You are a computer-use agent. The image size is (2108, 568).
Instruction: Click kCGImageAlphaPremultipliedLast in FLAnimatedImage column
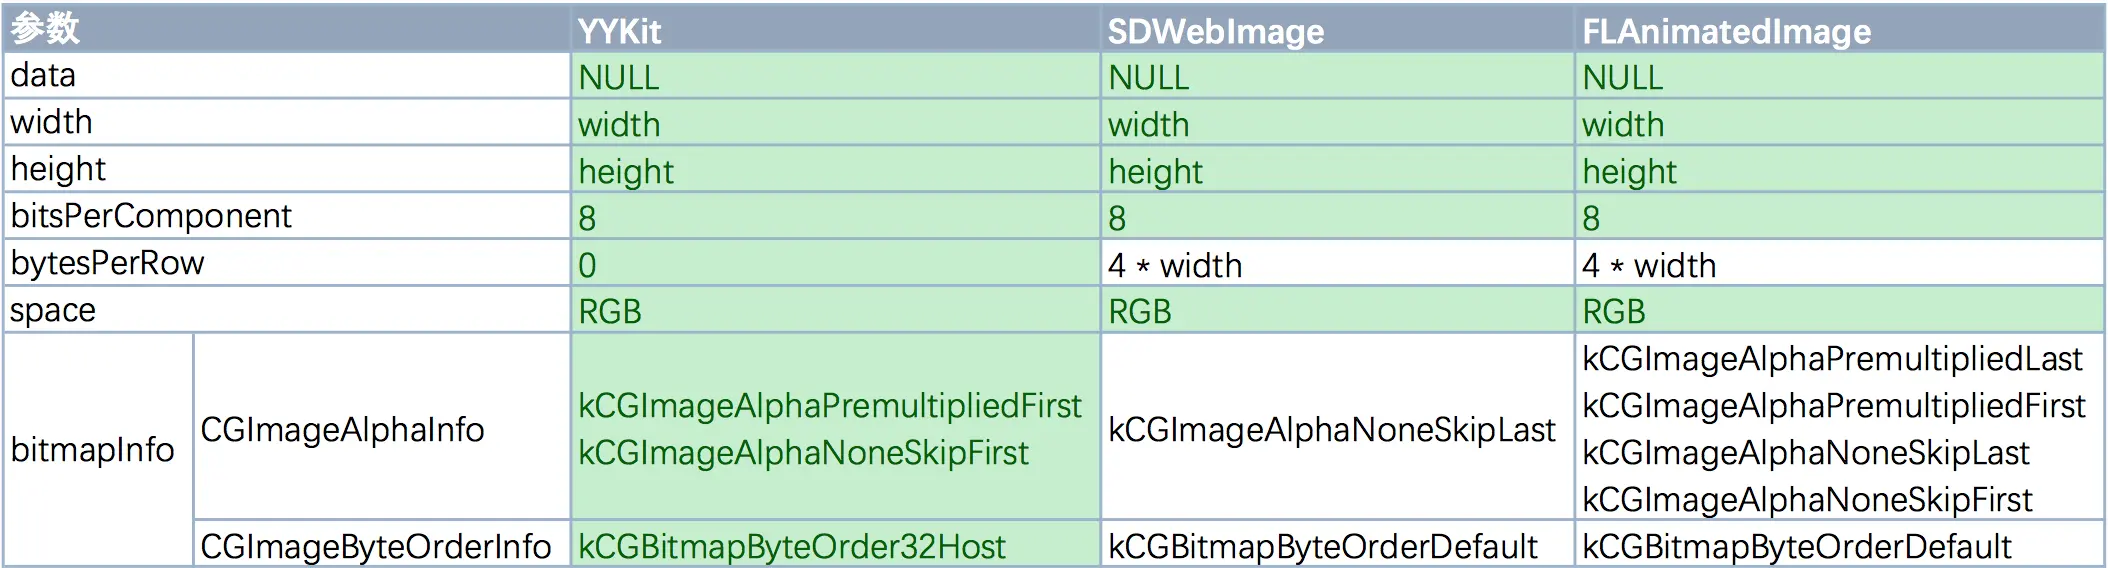point(1832,358)
